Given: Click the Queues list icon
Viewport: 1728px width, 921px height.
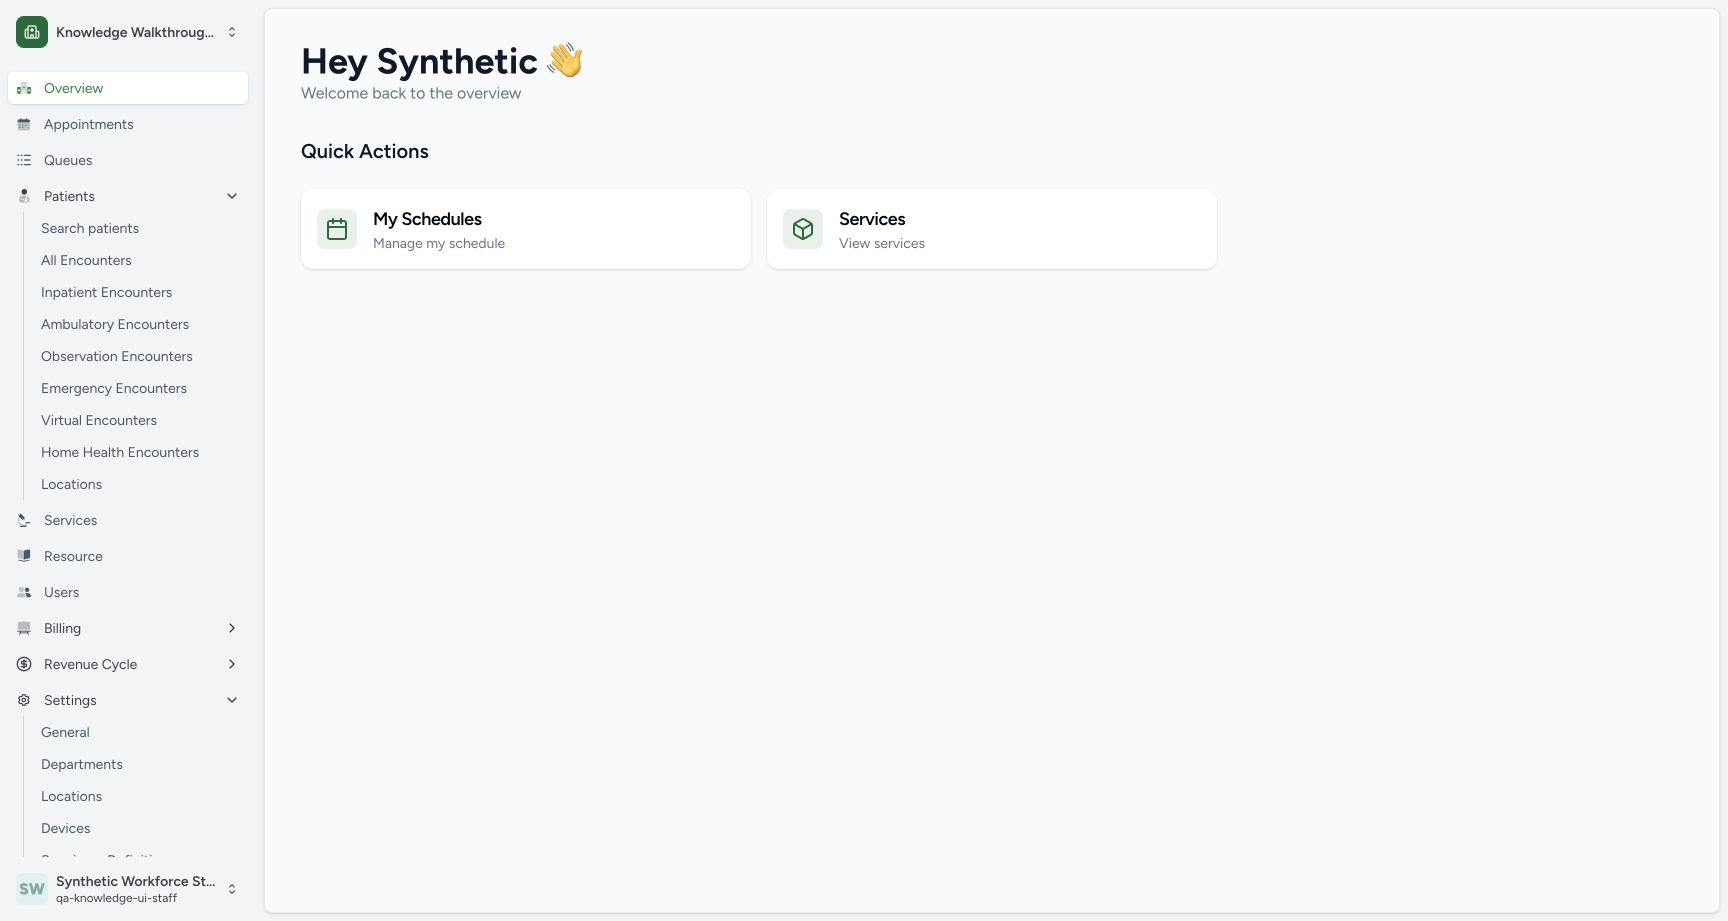Looking at the screenshot, I should 24,160.
